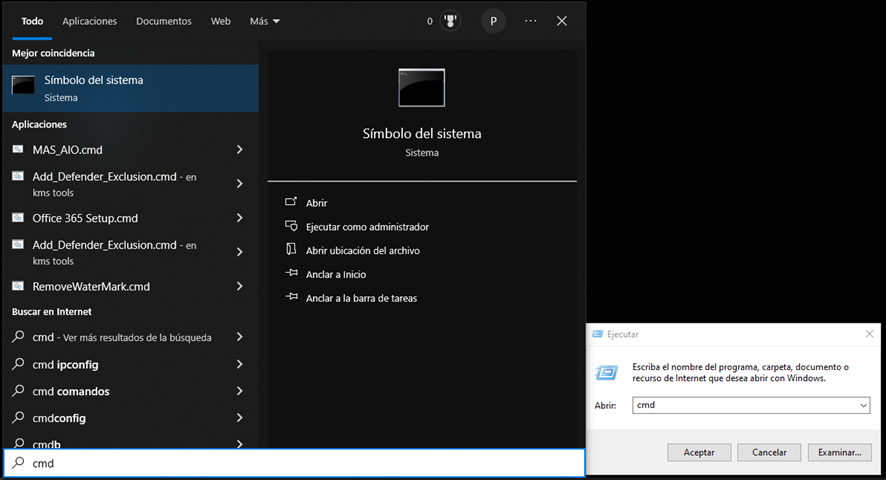Image resolution: width=886 pixels, height=480 pixels.
Task: Expand options for Office 365 Setup.cmd
Action: point(240,218)
